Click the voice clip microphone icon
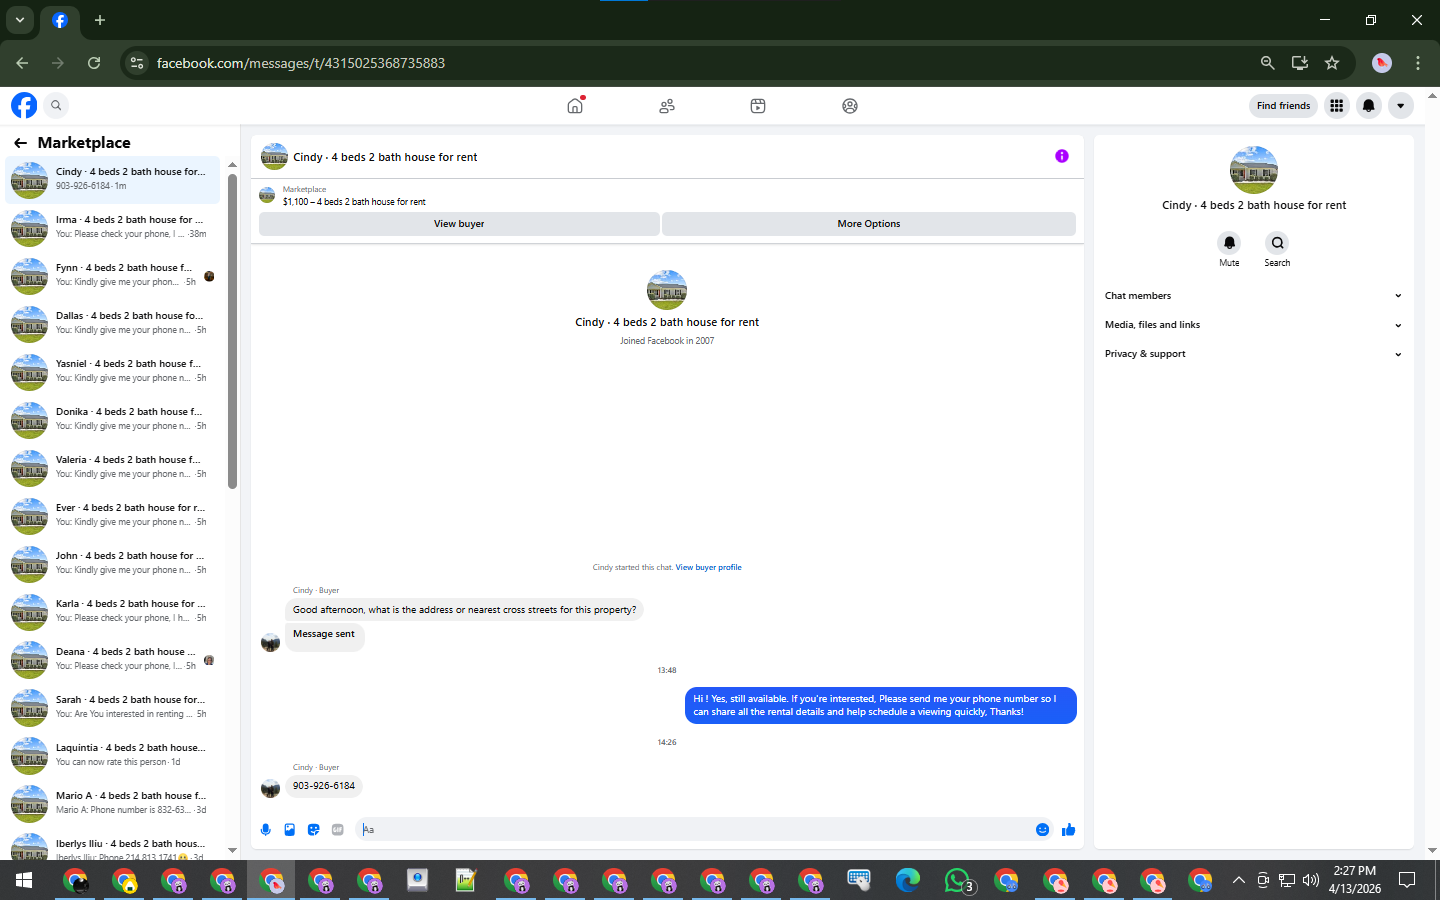Viewport: 1440px width, 900px height. [266, 829]
